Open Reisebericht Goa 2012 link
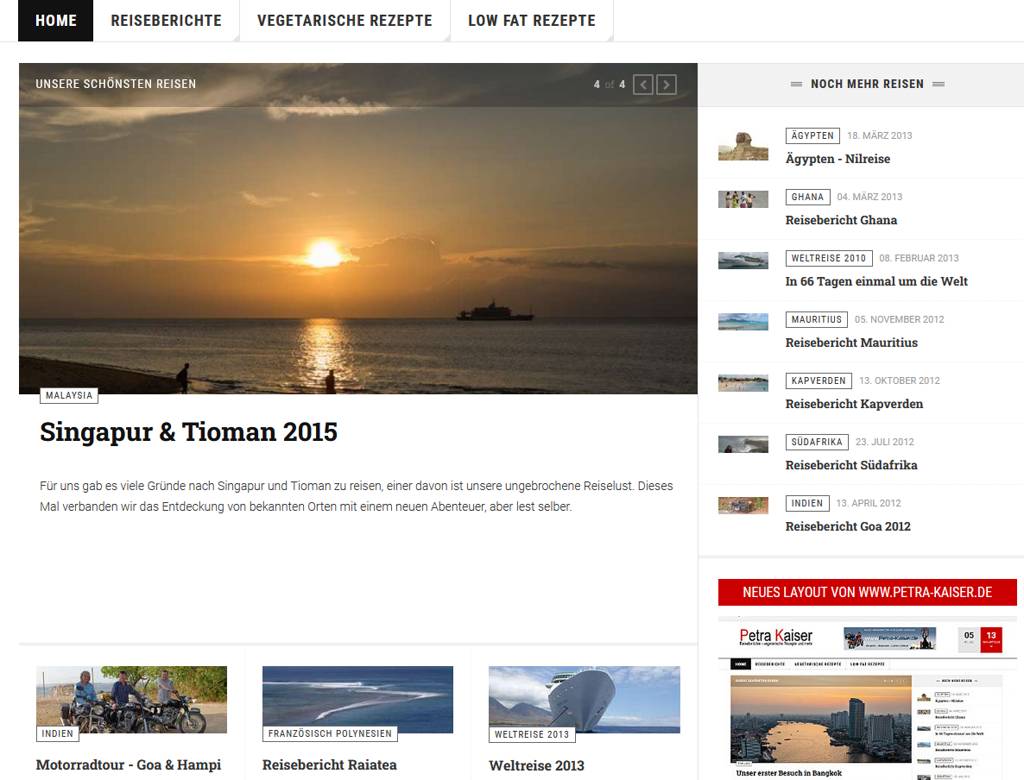This screenshot has width=1024, height=780. pyautogui.click(x=847, y=526)
